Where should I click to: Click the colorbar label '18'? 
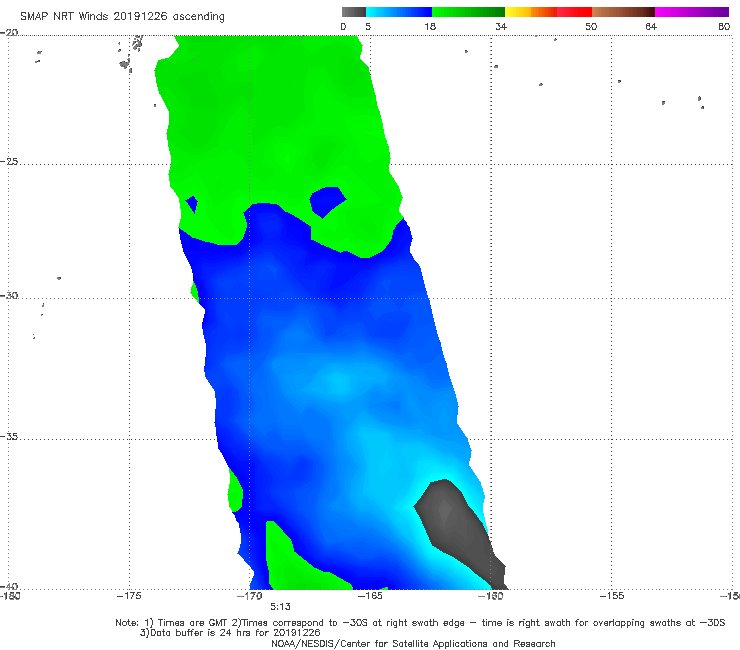[430, 26]
